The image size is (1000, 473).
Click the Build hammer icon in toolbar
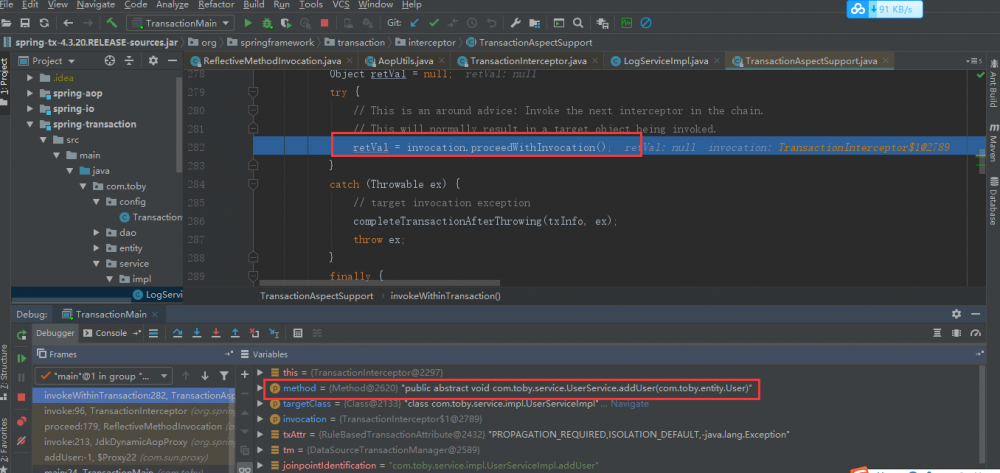112,22
